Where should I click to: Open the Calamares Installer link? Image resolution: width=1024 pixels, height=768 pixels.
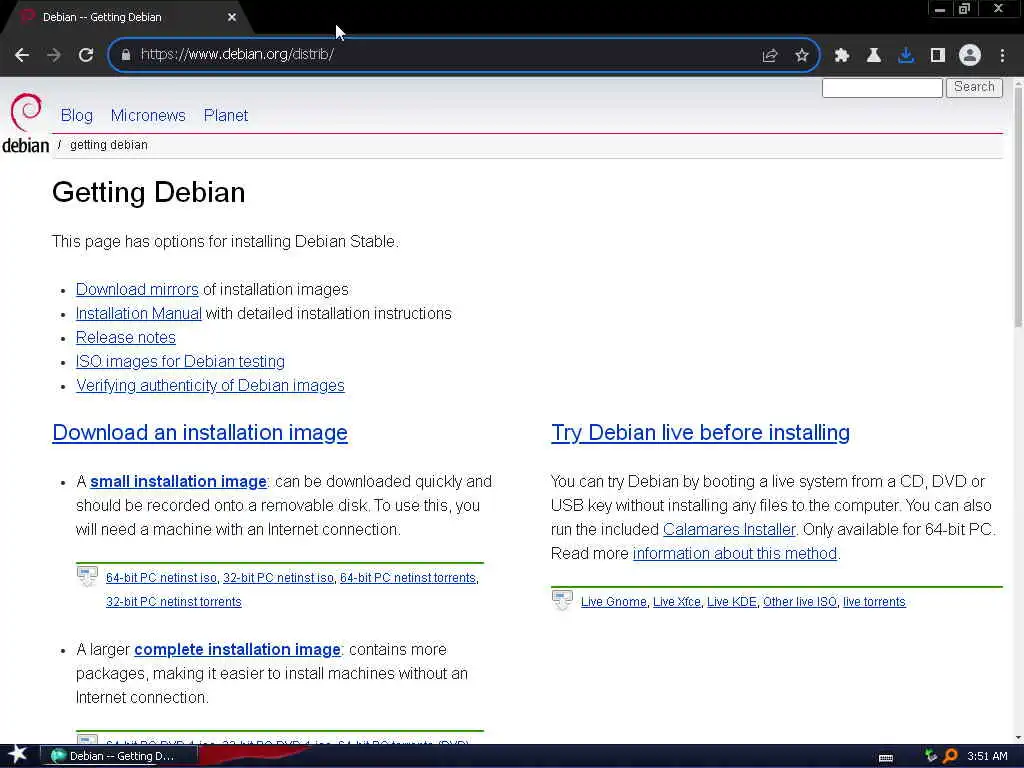pyautogui.click(x=729, y=530)
